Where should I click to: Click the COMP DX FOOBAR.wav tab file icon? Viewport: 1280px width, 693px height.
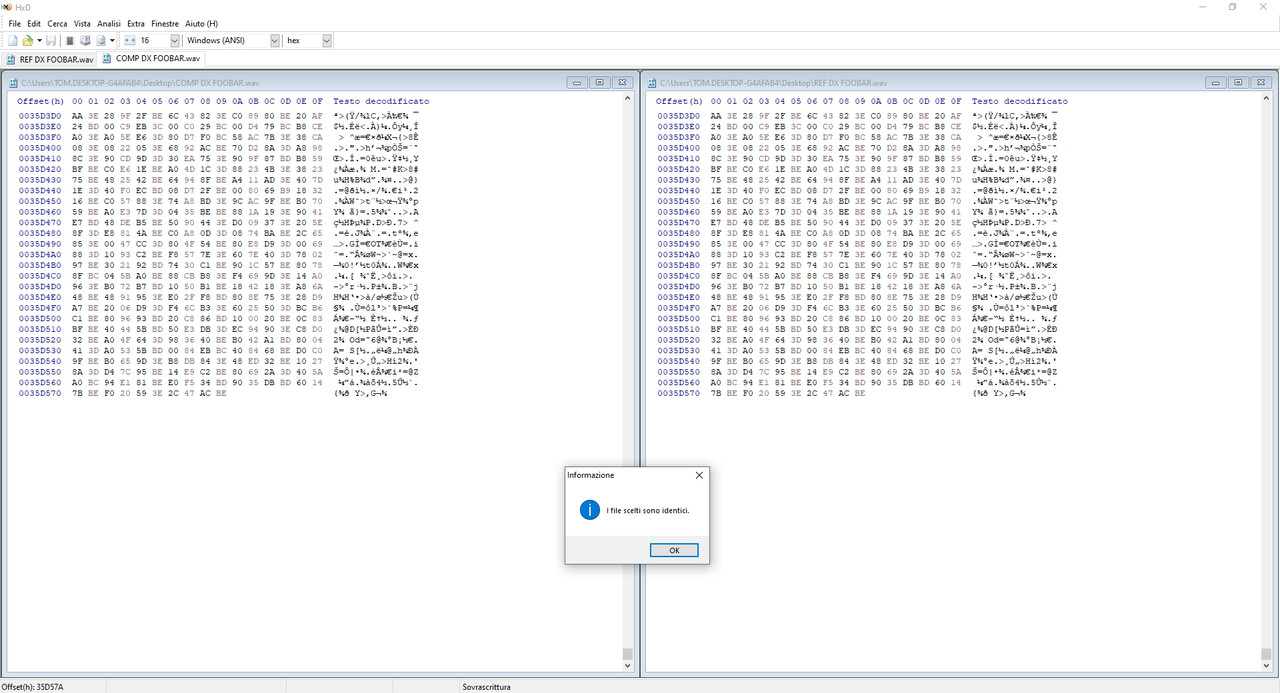(x=107, y=58)
